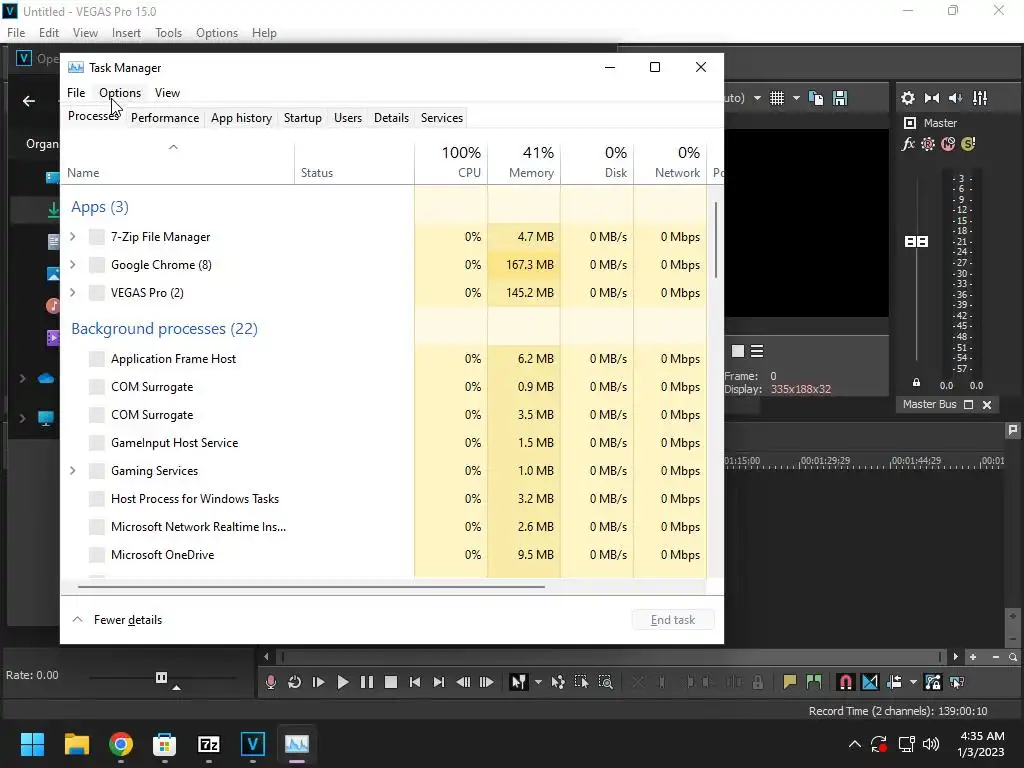Open Master FX button
The height and width of the screenshot is (768, 1024).
coord(908,144)
